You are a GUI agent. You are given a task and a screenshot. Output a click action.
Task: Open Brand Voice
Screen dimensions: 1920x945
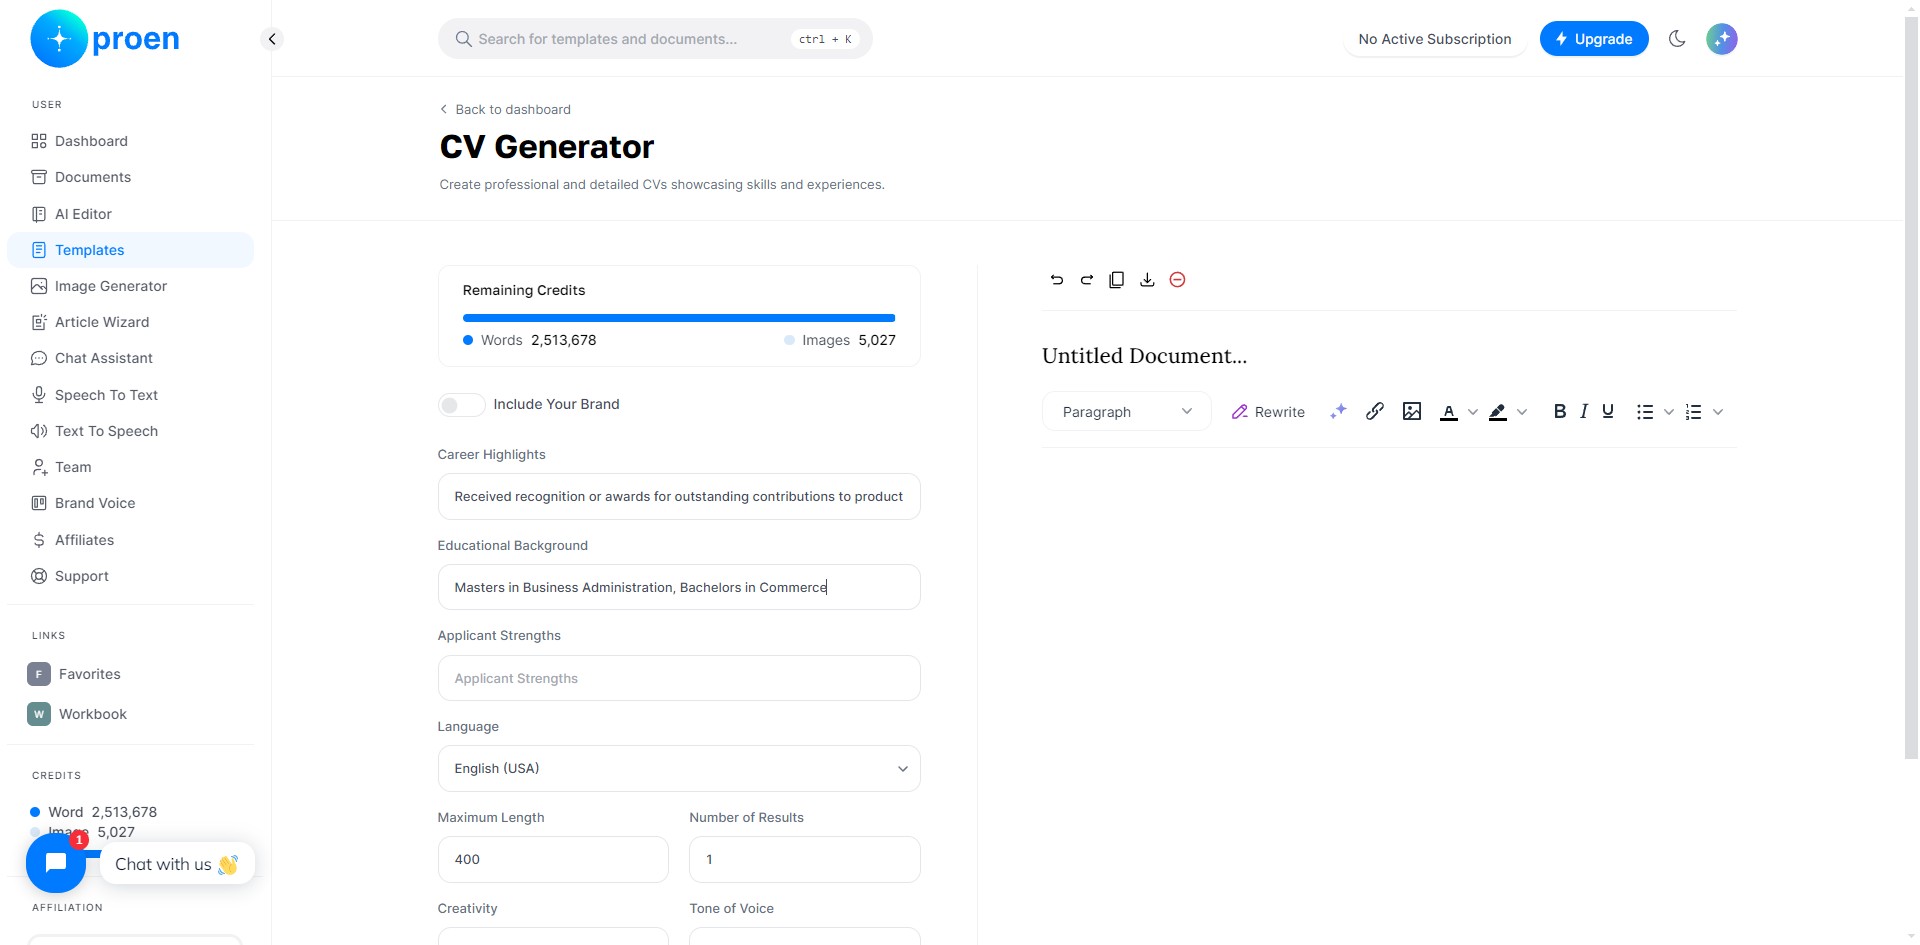[x=131, y=503]
